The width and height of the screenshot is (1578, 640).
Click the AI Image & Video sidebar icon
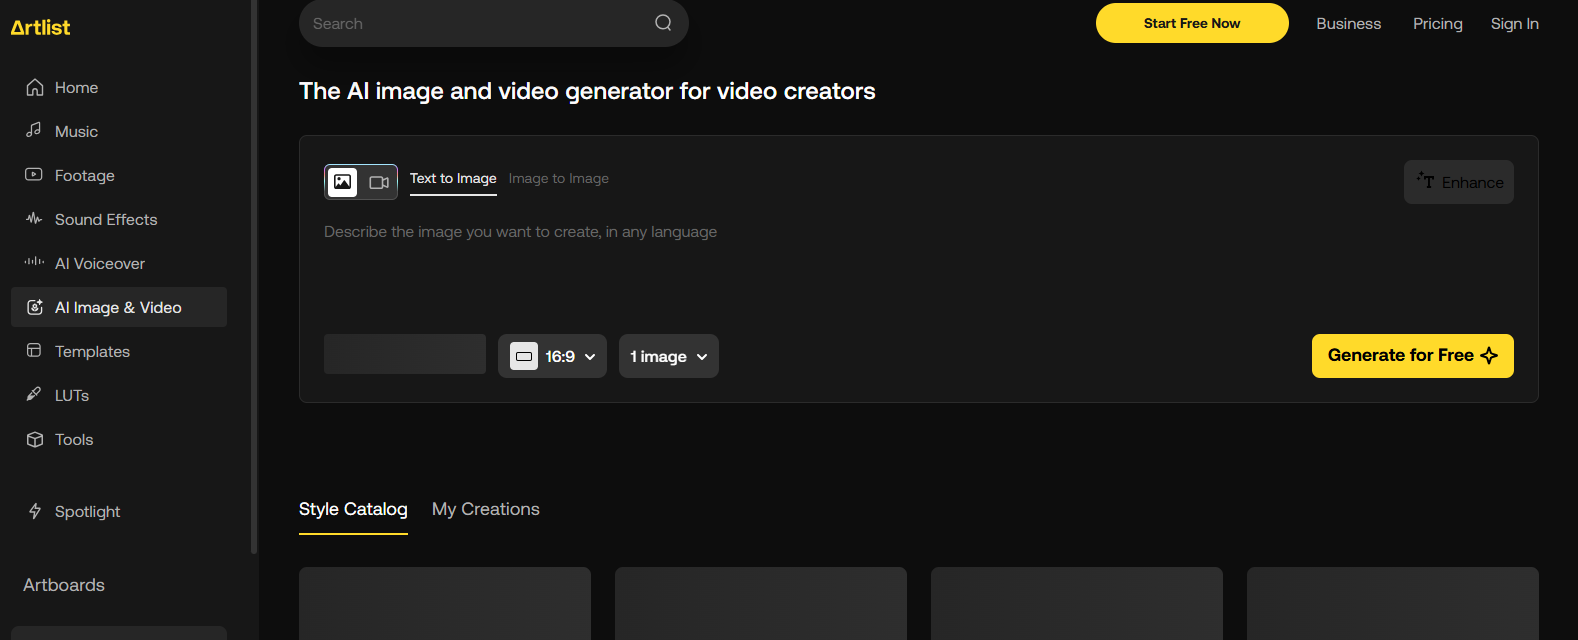click(x=34, y=307)
